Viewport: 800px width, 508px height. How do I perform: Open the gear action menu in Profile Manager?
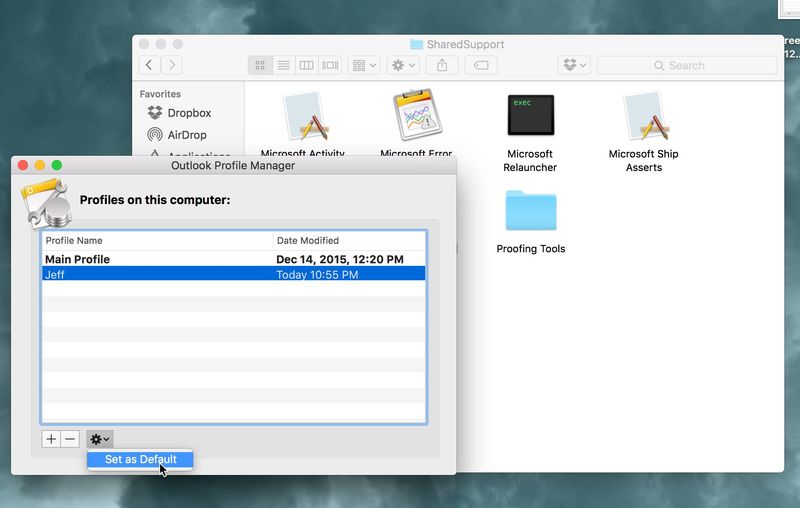click(99, 439)
